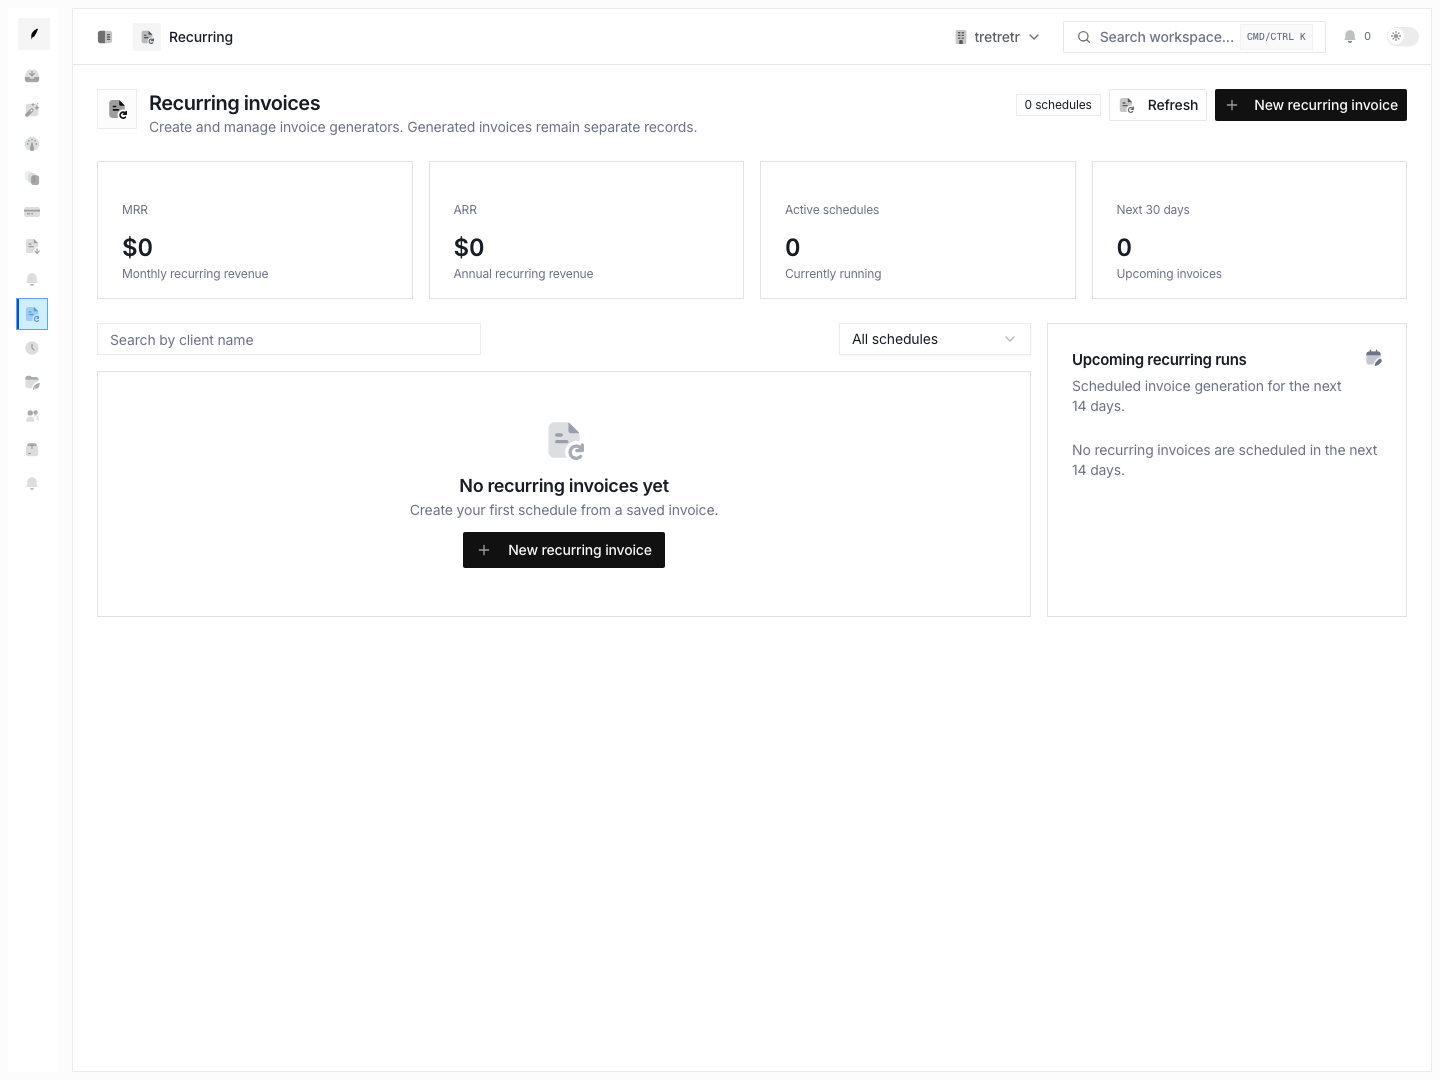The width and height of the screenshot is (1440, 1080).
Task: Click the recurring document icon in empty state
Action: pos(565,441)
